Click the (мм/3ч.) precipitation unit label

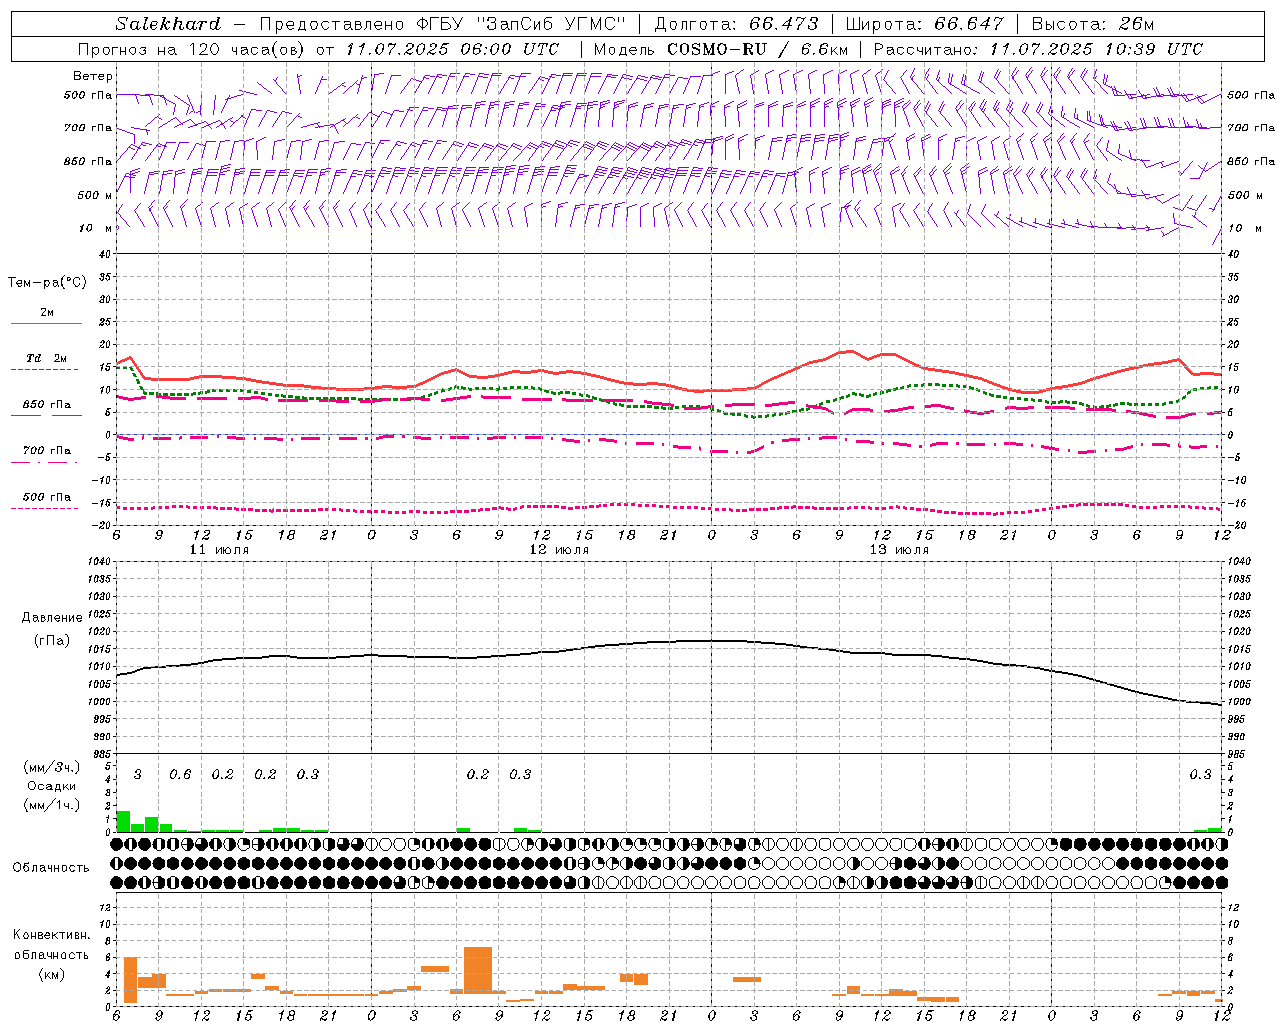(52, 767)
